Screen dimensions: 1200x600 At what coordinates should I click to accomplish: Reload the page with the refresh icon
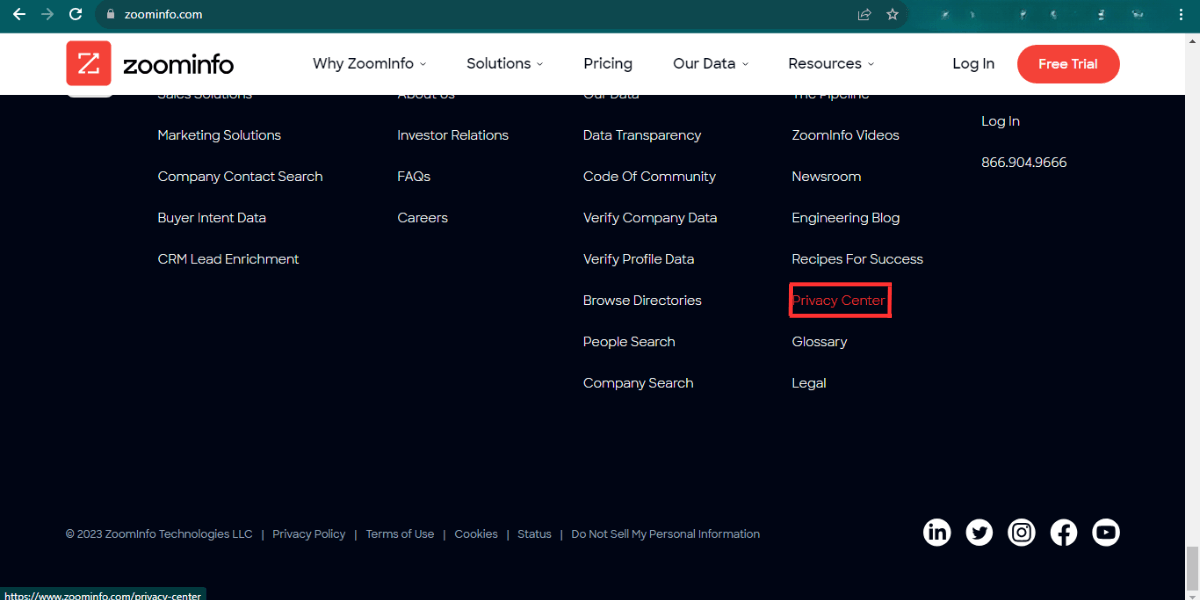(x=75, y=15)
